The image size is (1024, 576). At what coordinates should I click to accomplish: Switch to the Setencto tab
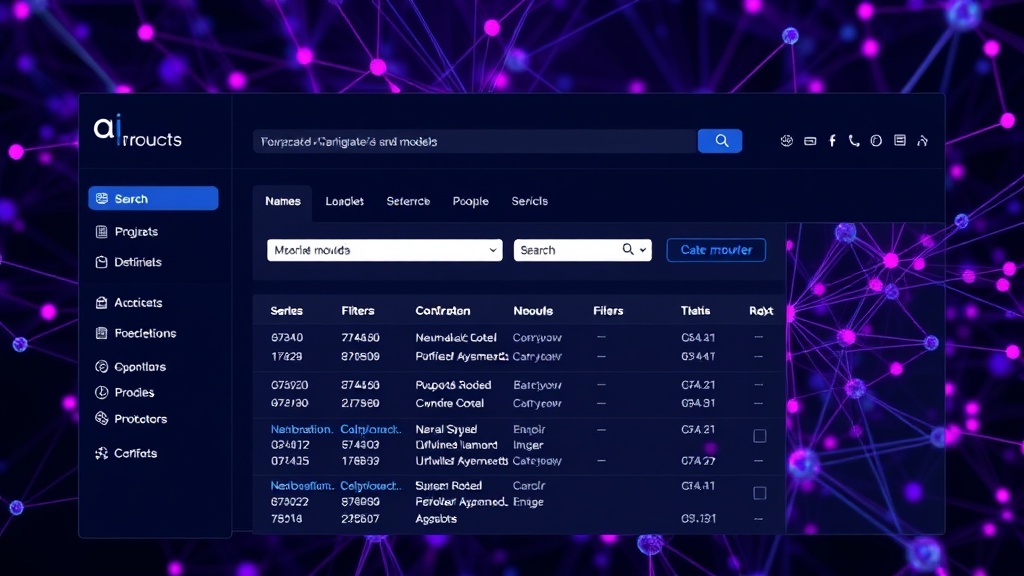(408, 201)
